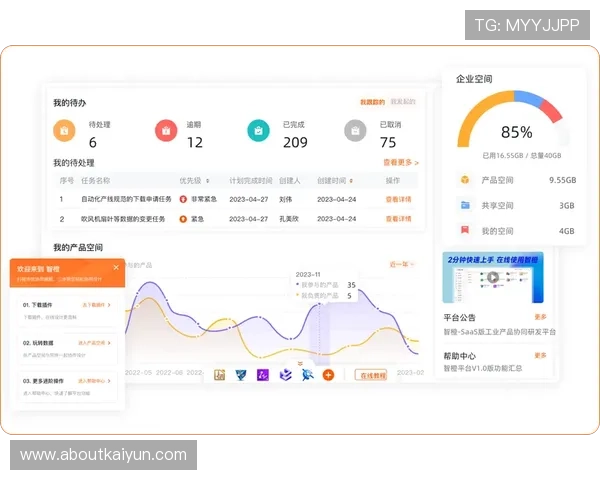Click 更多 beside 帮助中心
Image resolution: width=600 pixels, height=480 pixels.
click(540, 356)
